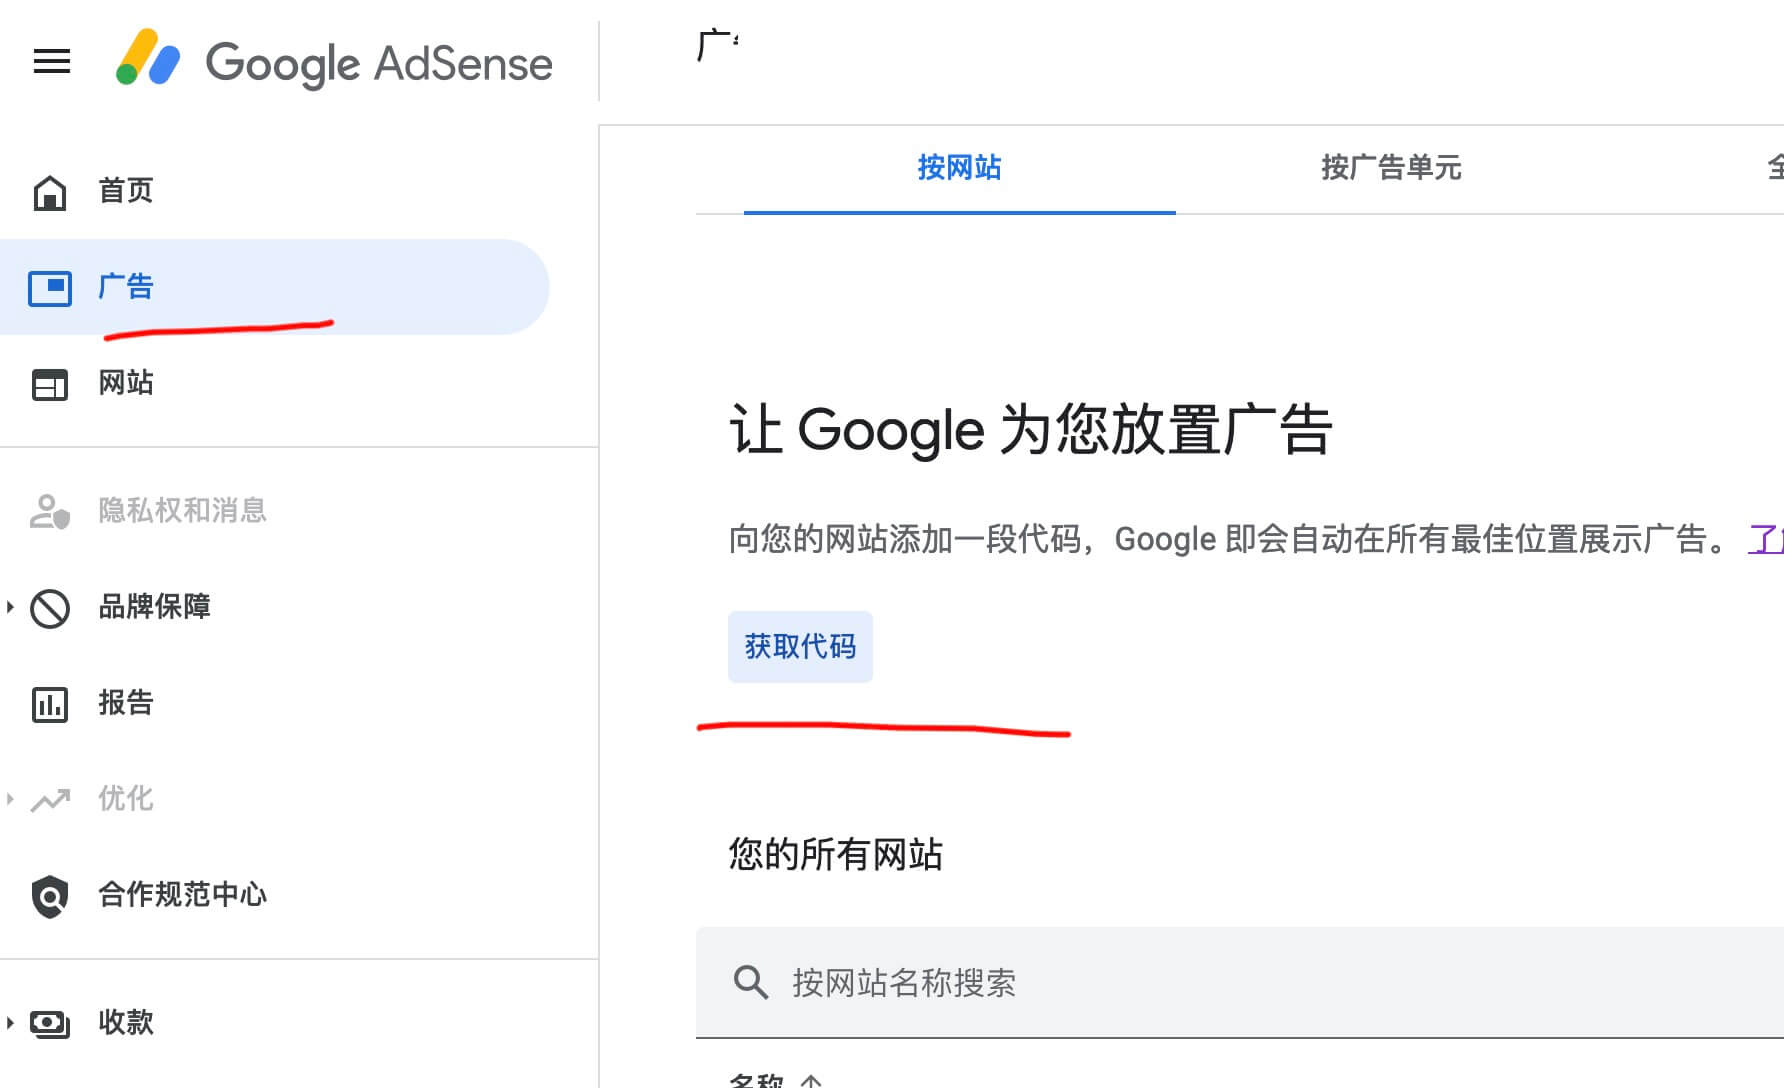Switch to the 按广告单元 tab
Viewport: 1784px width, 1088px height.
tap(1391, 168)
